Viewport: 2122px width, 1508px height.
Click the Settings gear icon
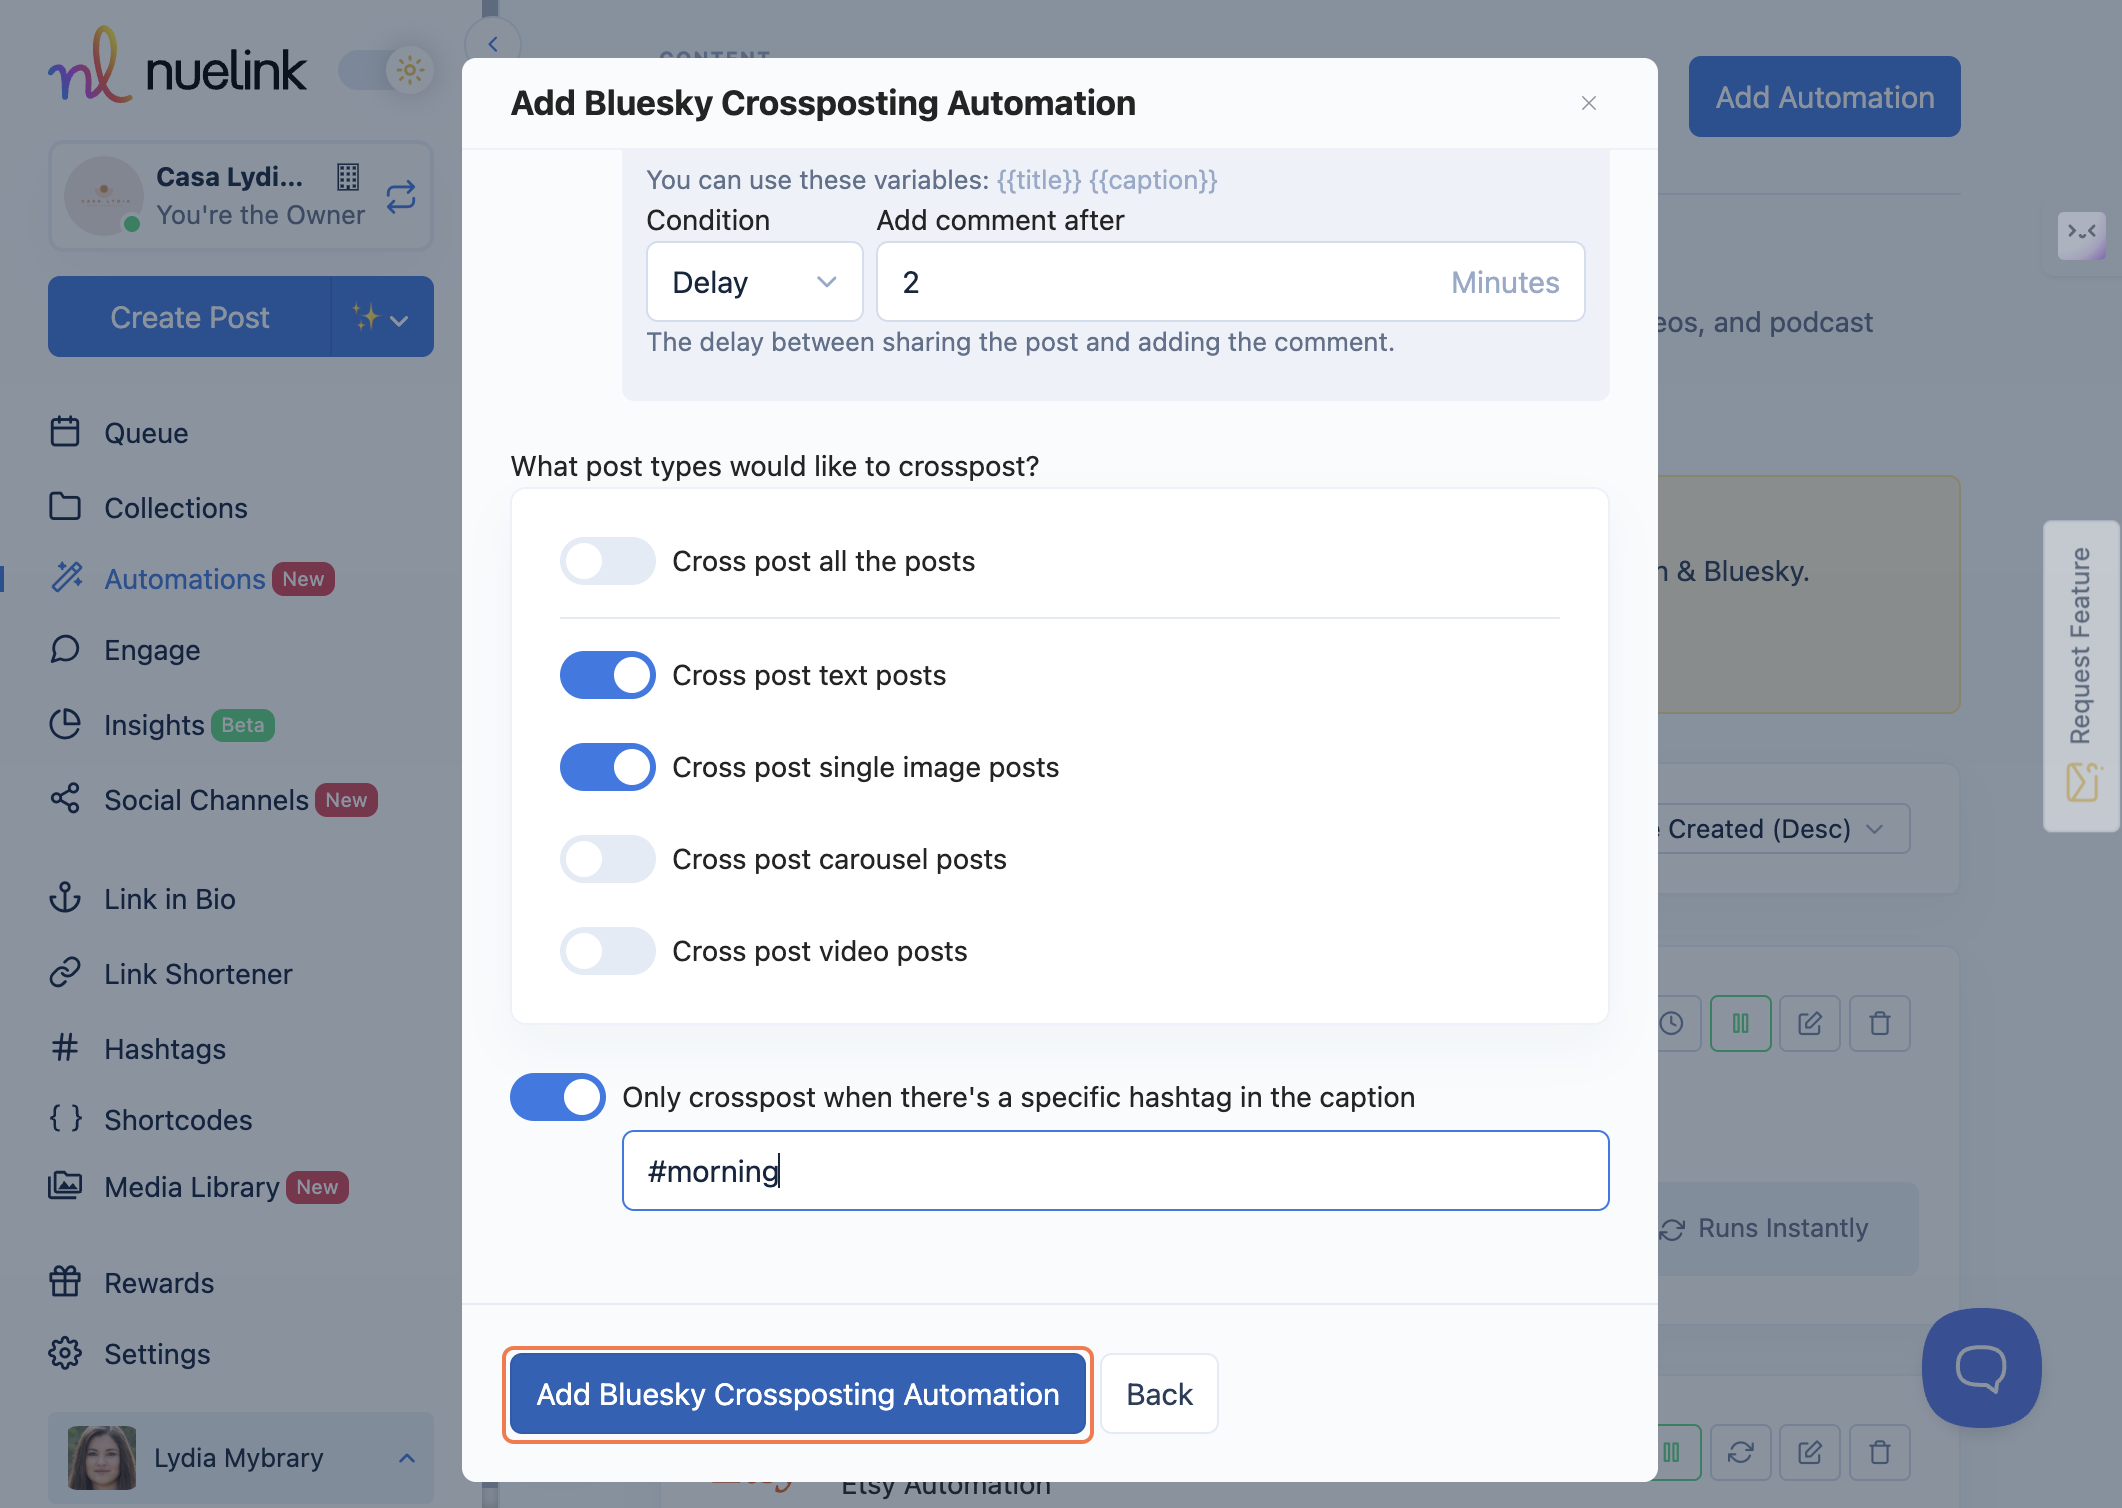pyautogui.click(x=65, y=1353)
